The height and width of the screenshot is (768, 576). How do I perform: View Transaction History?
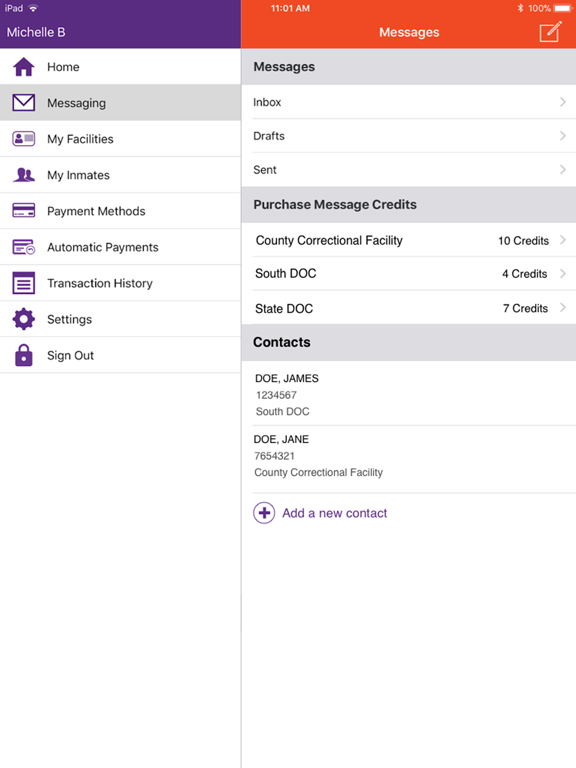click(x=120, y=283)
